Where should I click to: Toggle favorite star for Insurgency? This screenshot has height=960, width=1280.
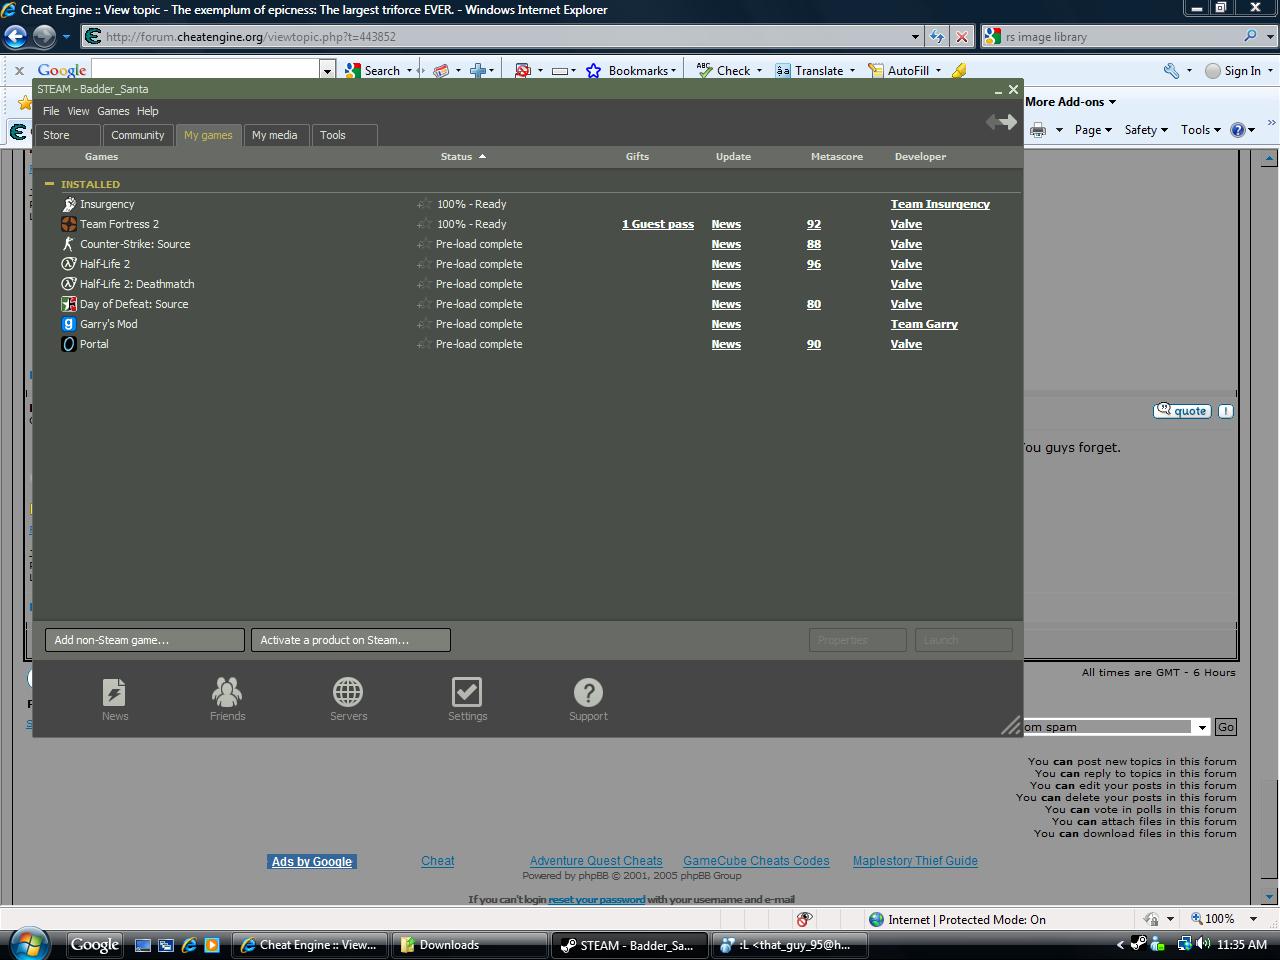click(x=424, y=204)
